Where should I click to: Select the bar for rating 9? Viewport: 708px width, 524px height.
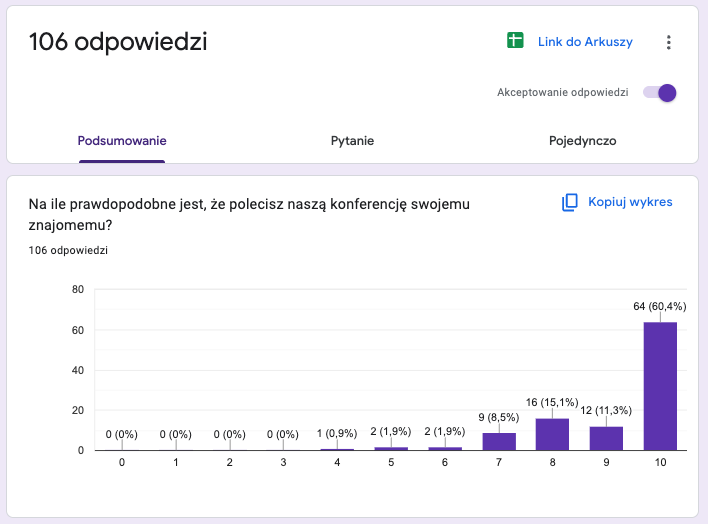click(x=606, y=438)
